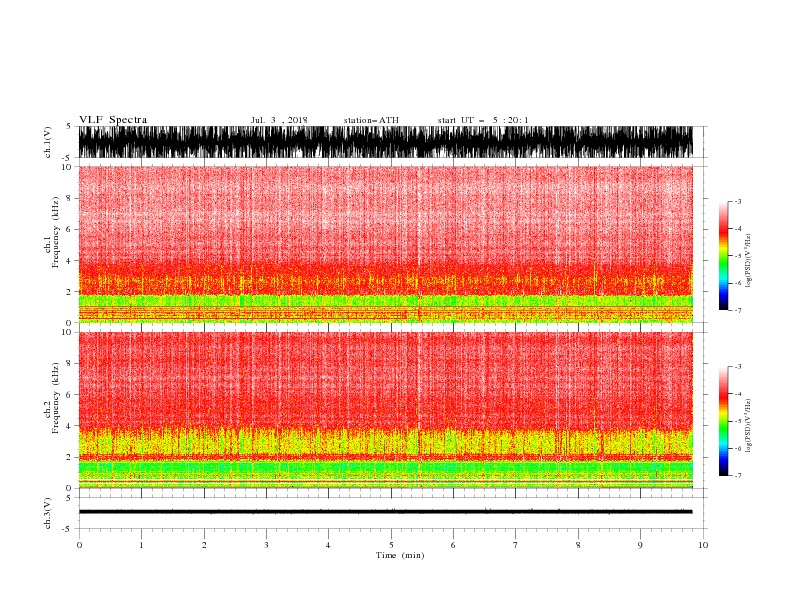Click the "10" kHz tick on ch.1 frequency axis
Image resolution: width=792 pixels, height=612 pixels.
coord(67,167)
